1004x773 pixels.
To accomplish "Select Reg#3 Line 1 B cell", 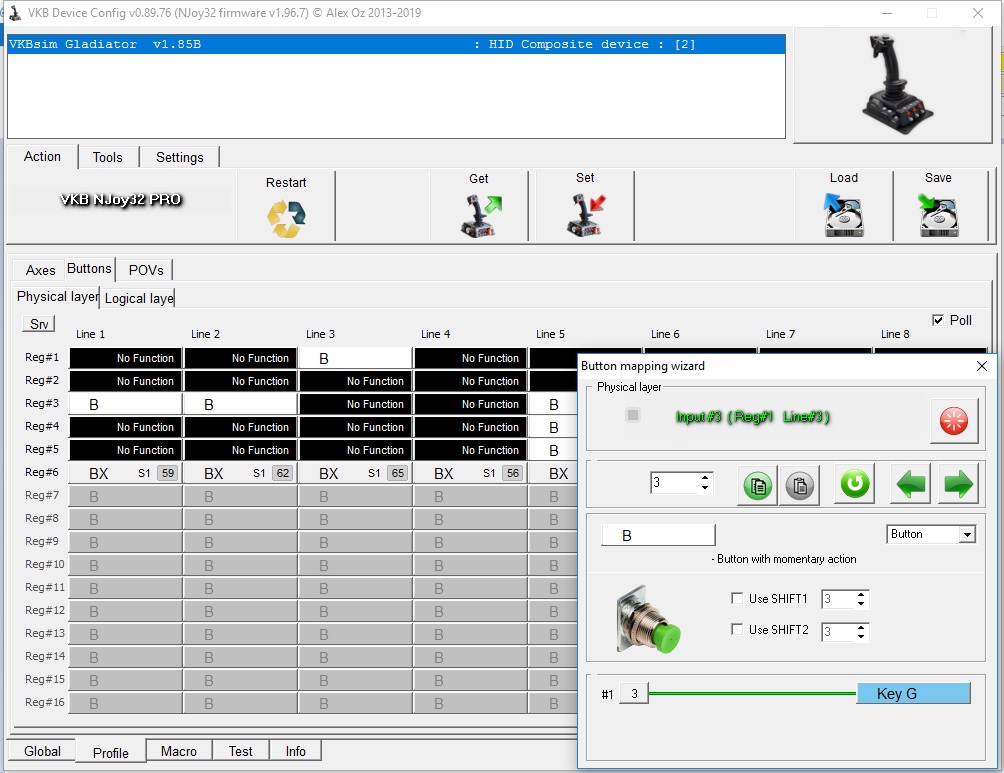I will click(126, 404).
